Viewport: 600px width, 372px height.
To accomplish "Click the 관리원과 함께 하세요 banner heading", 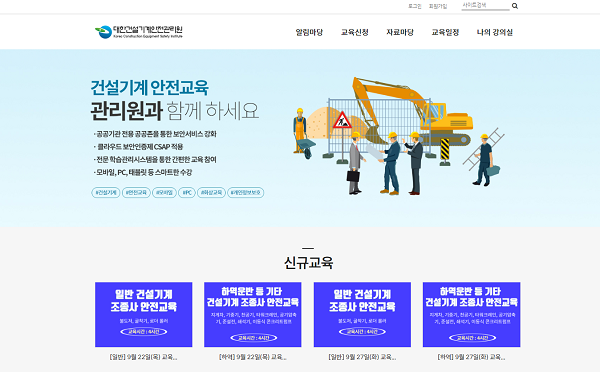I will point(174,111).
